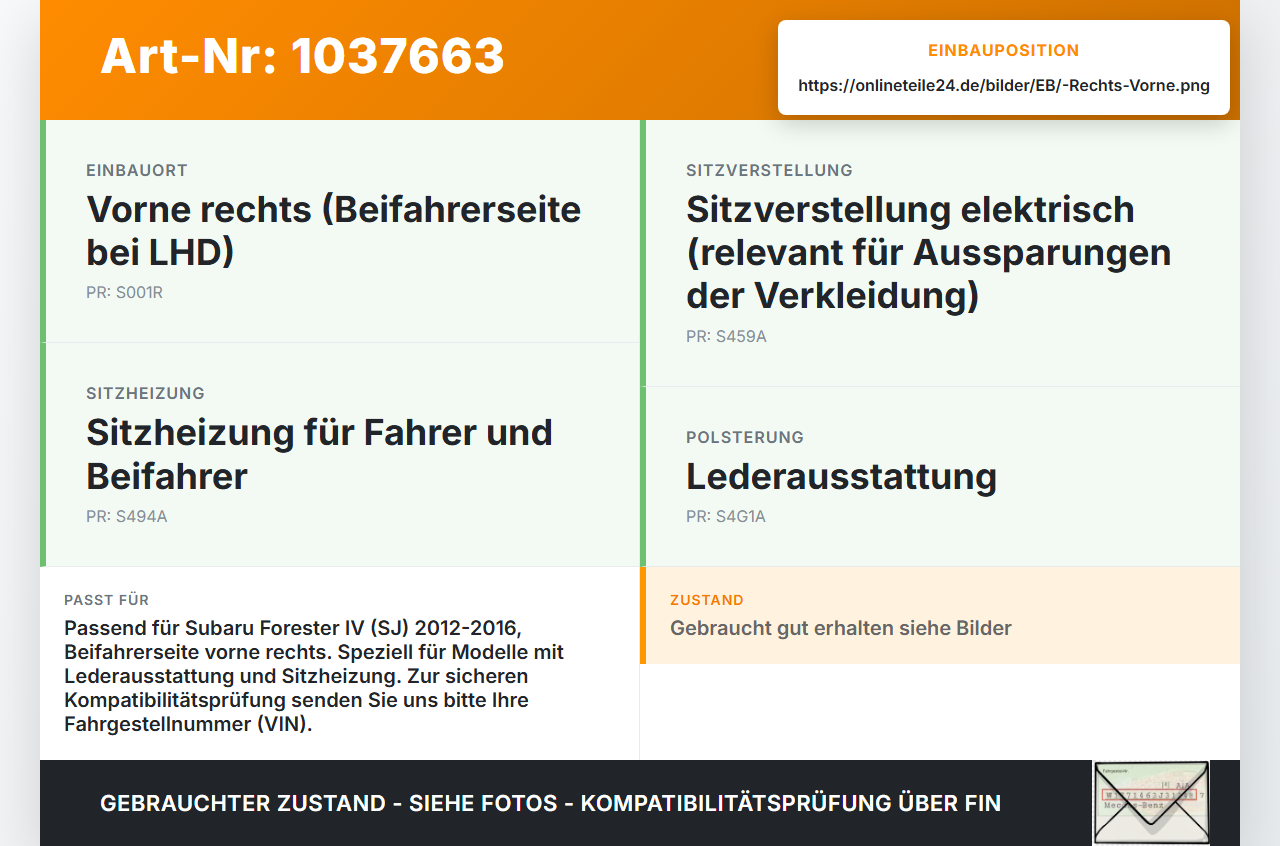Select the SITZHEIZUNG label

pyautogui.click(x=145, y=393)
